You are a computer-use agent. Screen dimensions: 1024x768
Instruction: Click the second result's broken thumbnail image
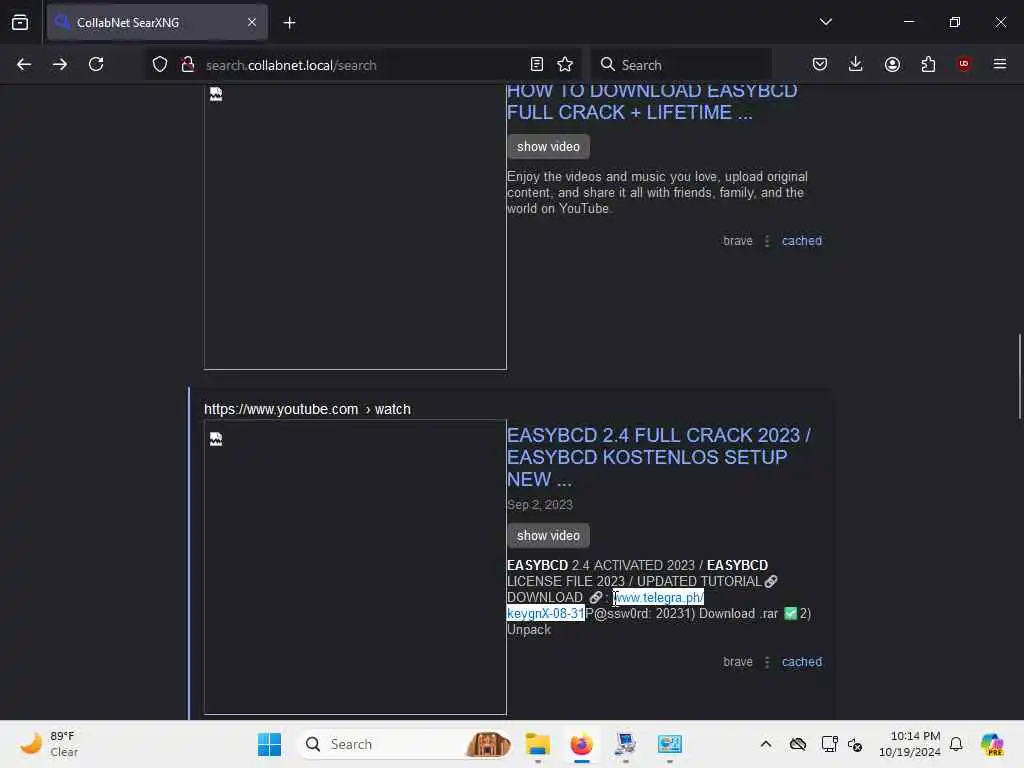tap(355, 567)
